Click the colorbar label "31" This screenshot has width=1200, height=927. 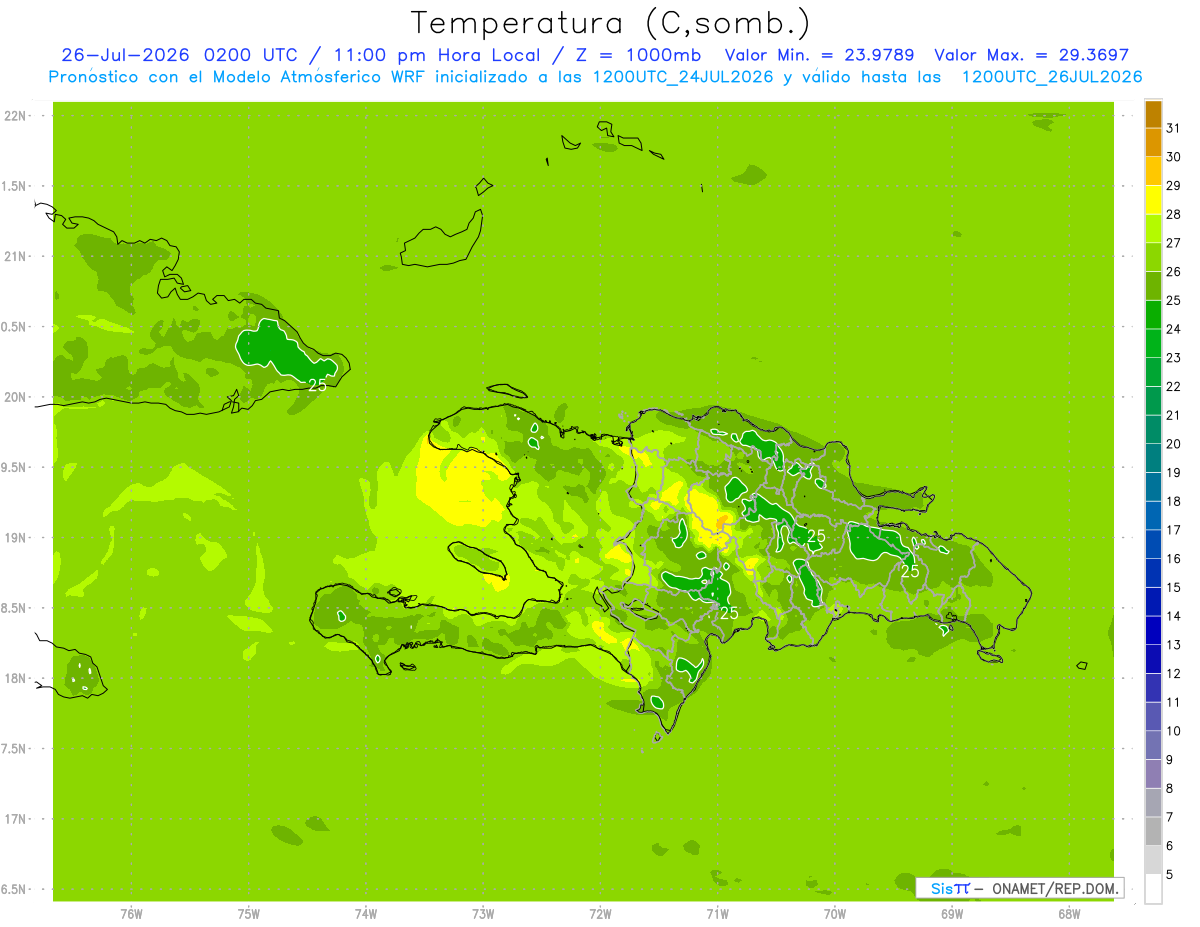tap(1174, 128)
